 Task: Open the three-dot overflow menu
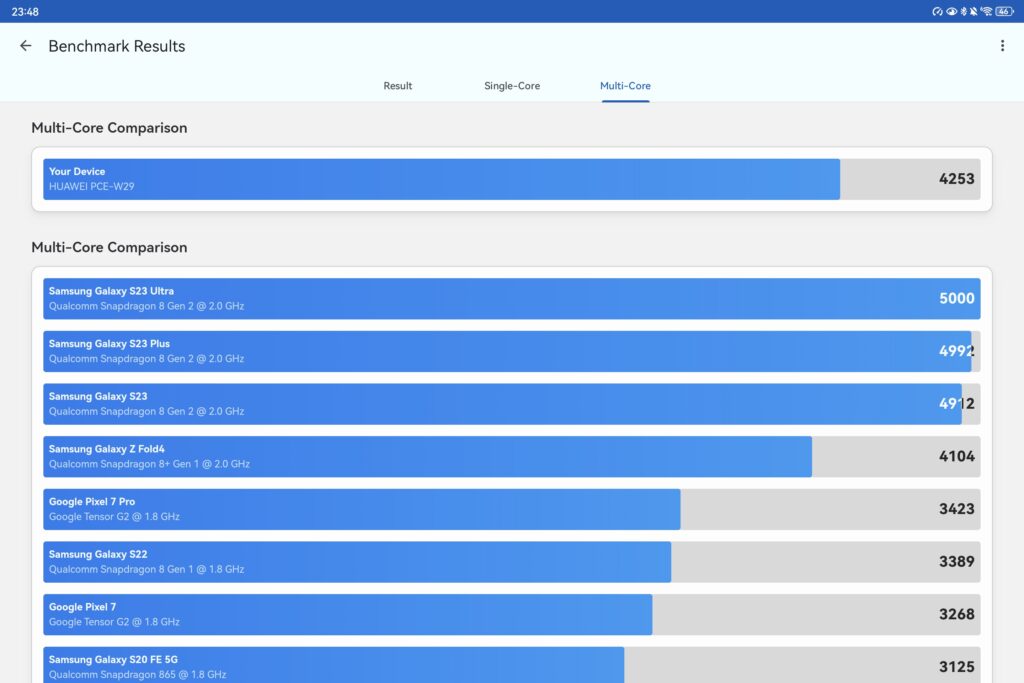click(1002, 46)
